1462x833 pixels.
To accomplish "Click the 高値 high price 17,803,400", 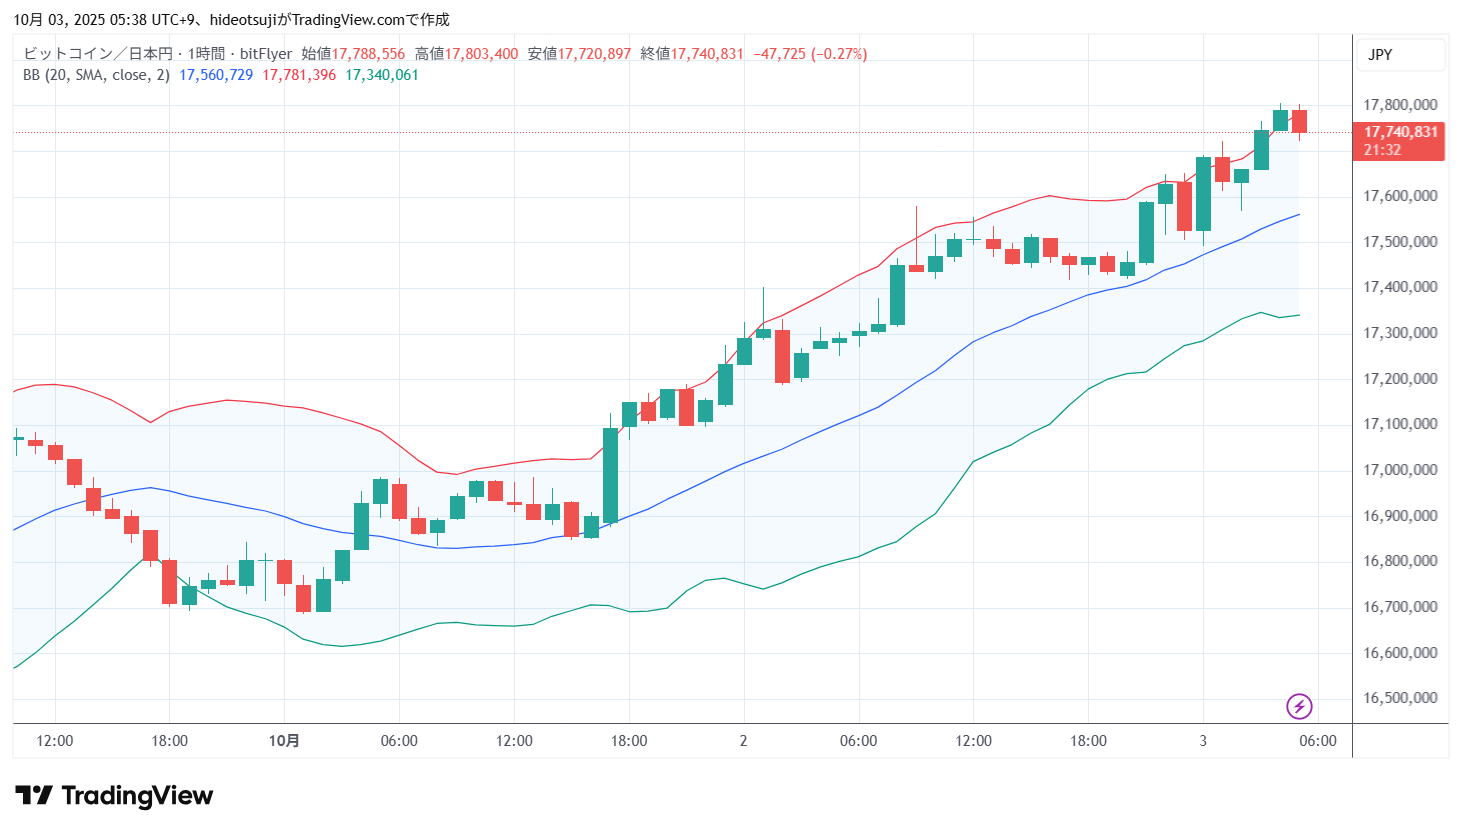I will click(x=481, y=54).
